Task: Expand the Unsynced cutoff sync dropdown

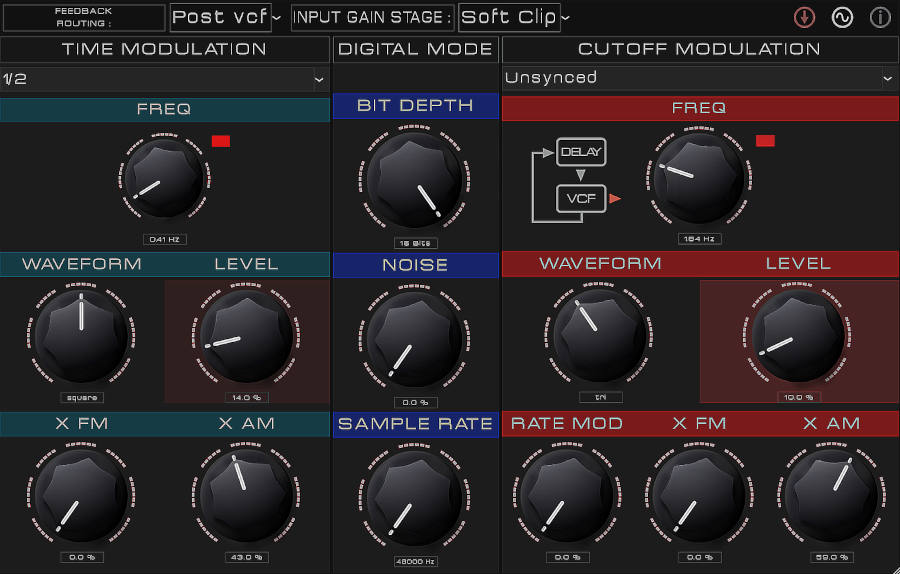Action: coord(699,78)
